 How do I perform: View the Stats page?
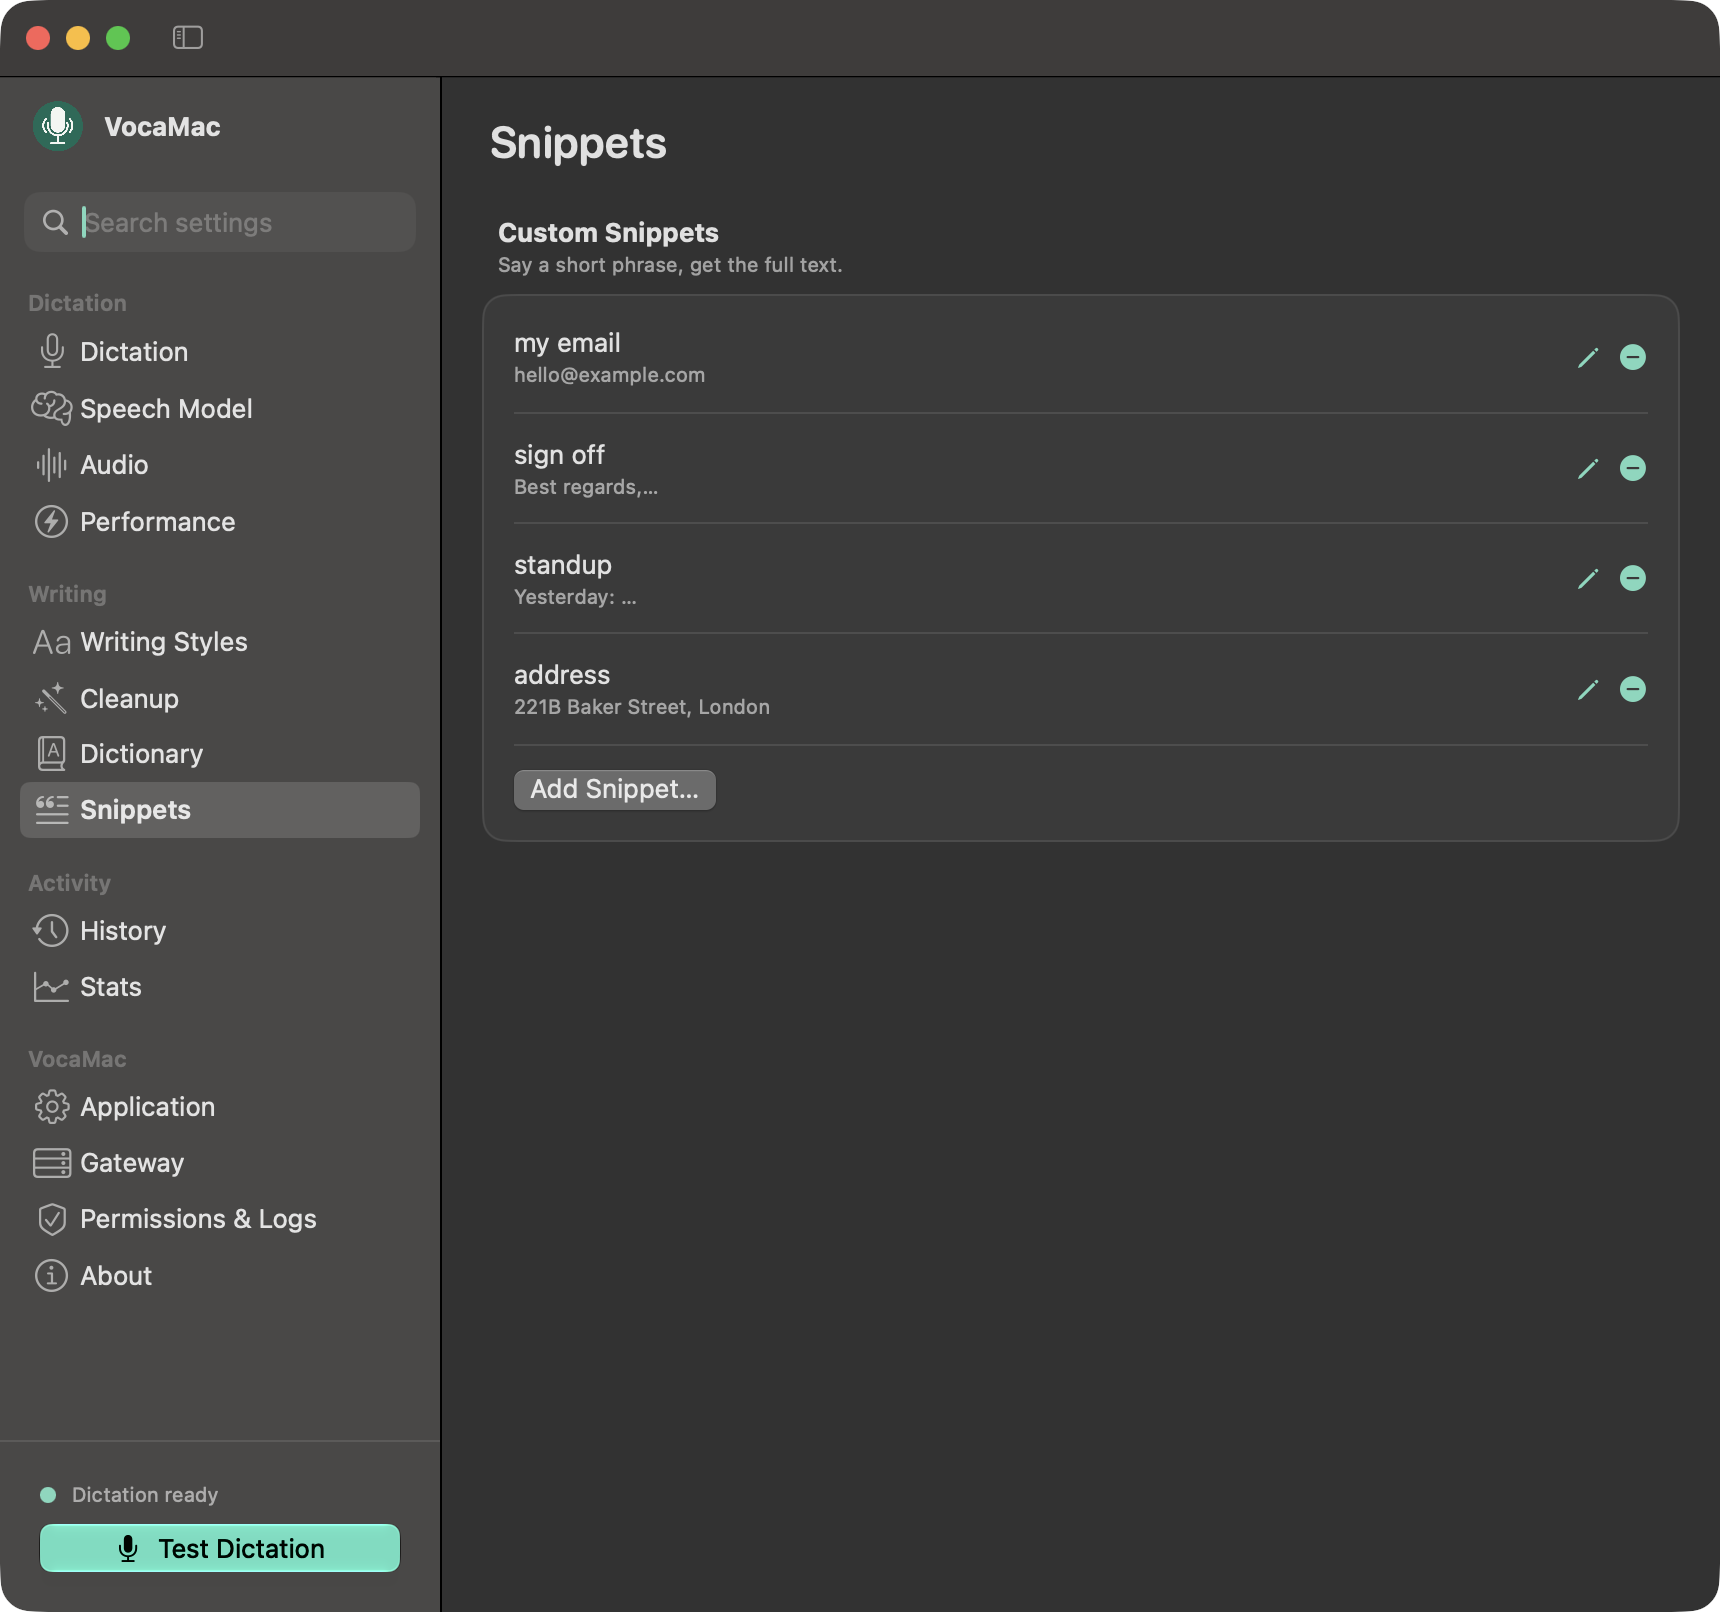pos(220,987)
